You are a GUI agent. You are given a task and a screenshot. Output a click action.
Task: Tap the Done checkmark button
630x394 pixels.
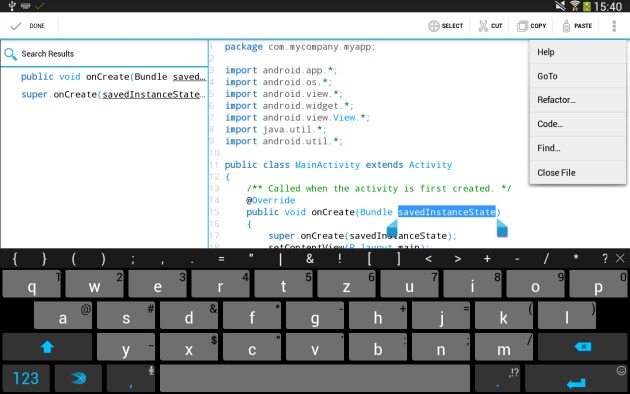coord(28,26)
